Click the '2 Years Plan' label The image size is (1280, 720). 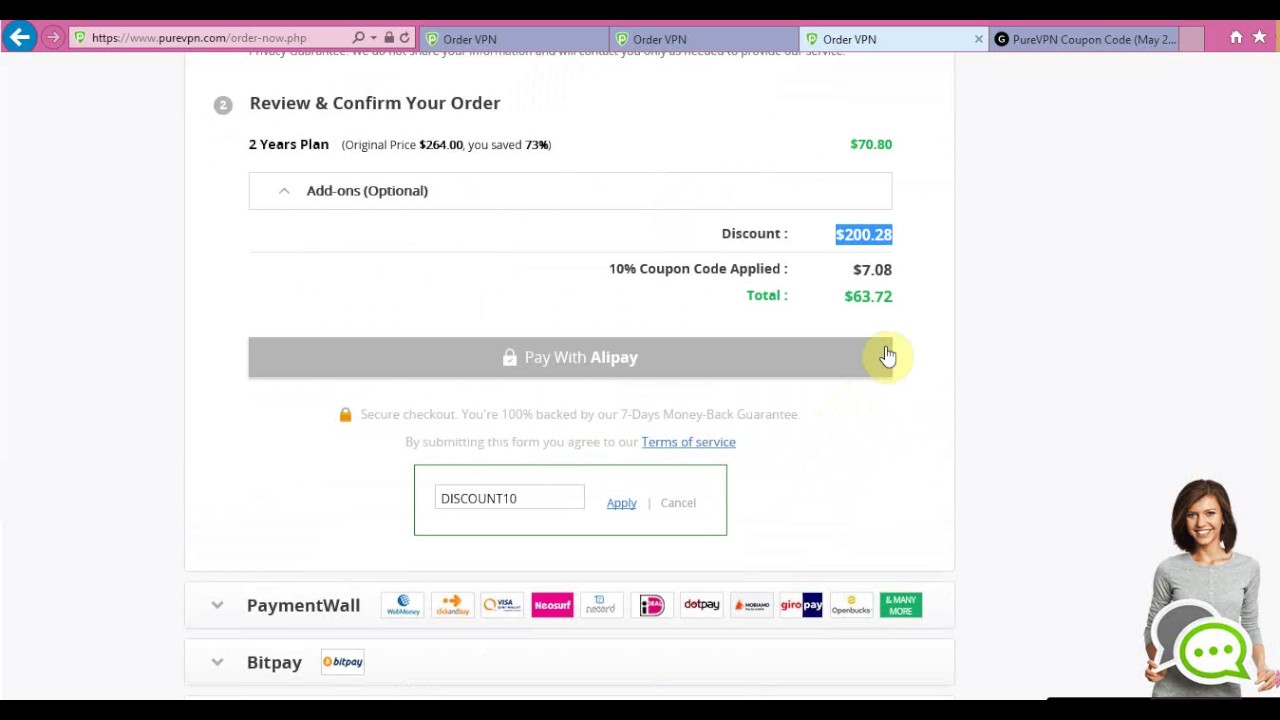click(x=289, y=144)
